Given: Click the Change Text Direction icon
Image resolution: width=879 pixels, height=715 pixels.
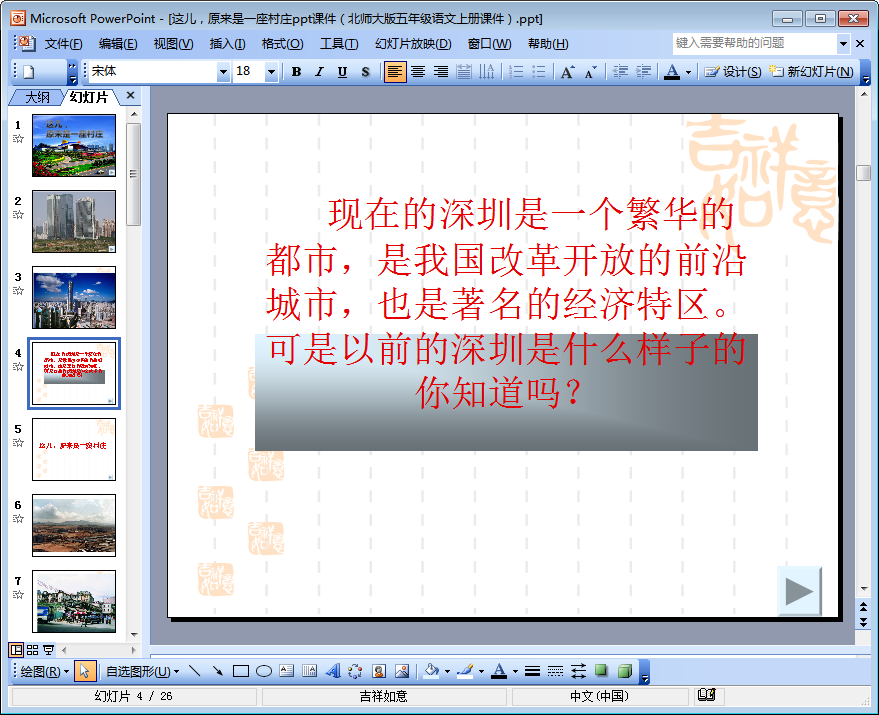Looking at the screenshot, I should coord(486,72).
